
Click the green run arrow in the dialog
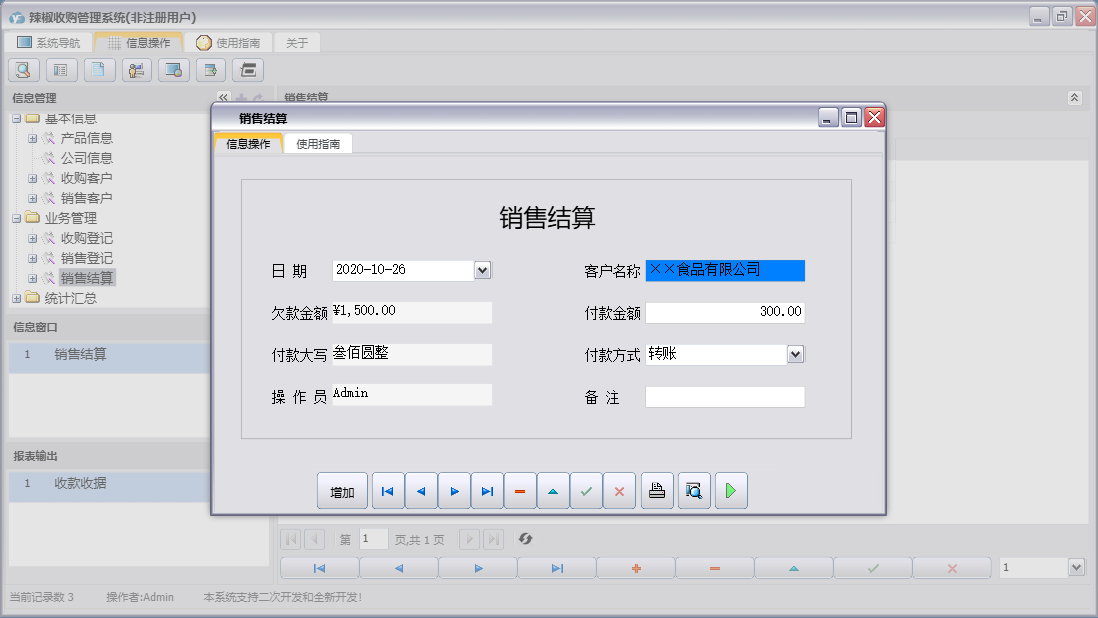[731, 490]
